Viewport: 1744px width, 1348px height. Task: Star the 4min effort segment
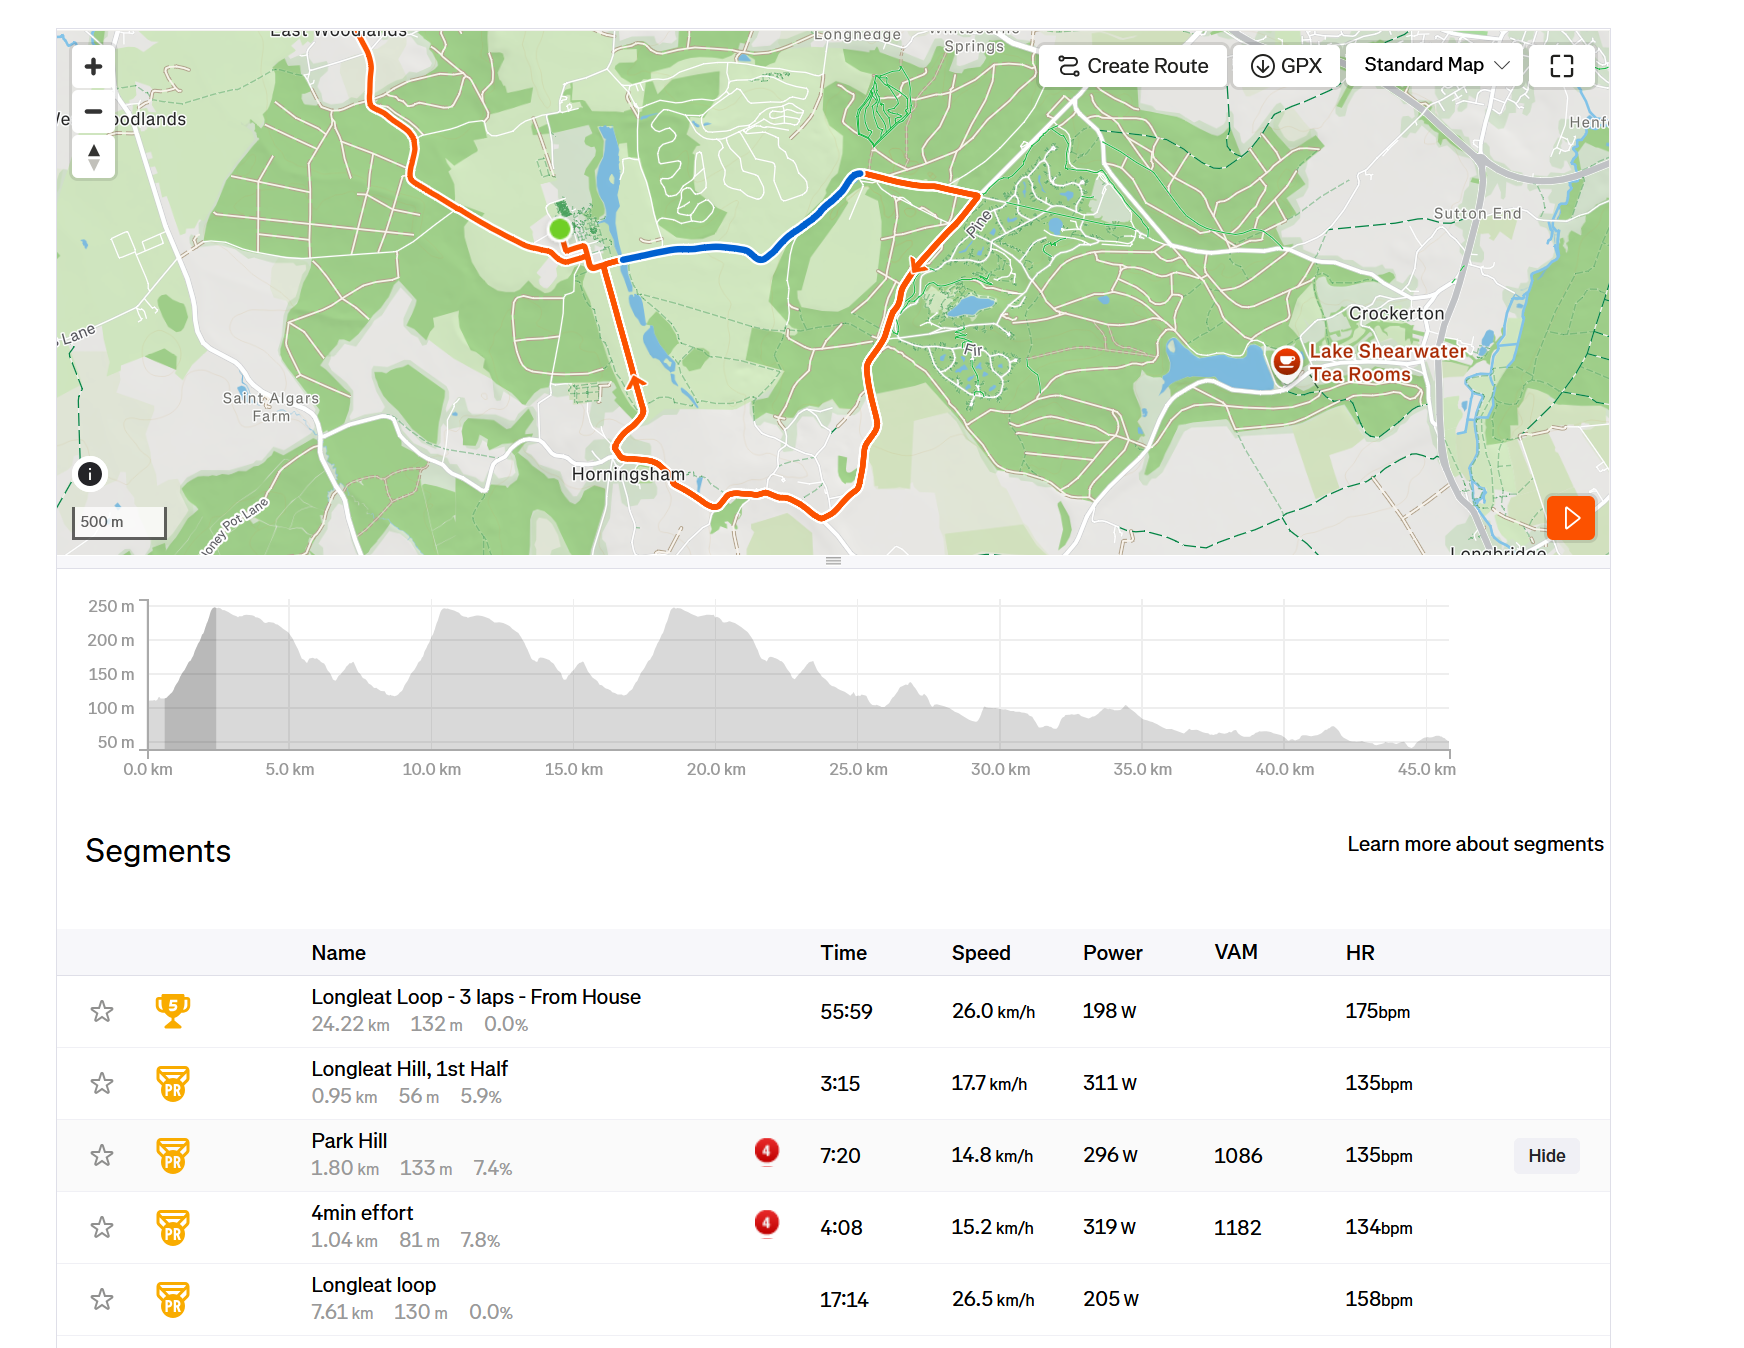point(102,1228)
